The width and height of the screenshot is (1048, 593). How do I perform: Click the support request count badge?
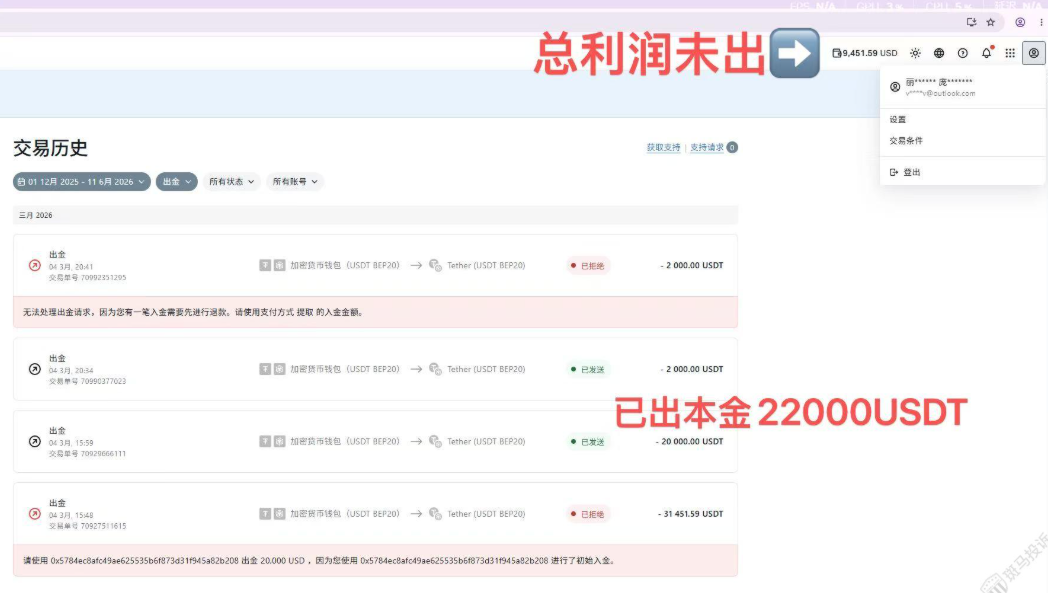click(732, 148)
